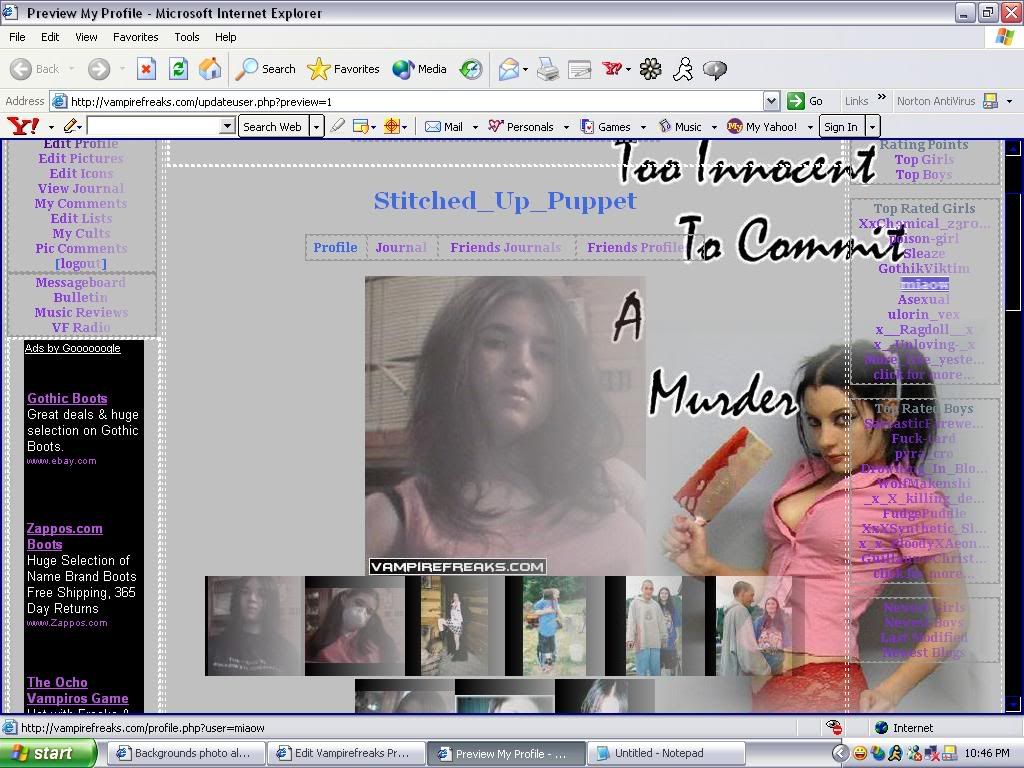Open the VF Radio link
The image size is (1024, 768).
(x=81, y=327)
